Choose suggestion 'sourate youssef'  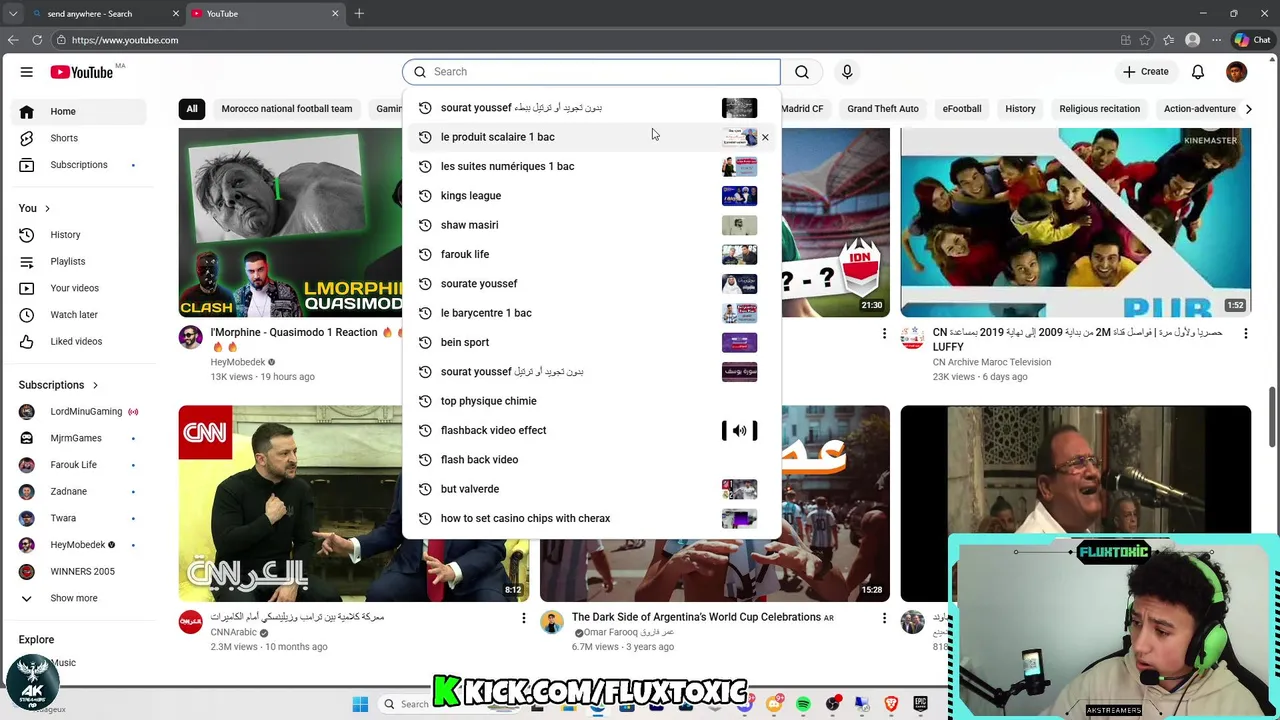590,284
